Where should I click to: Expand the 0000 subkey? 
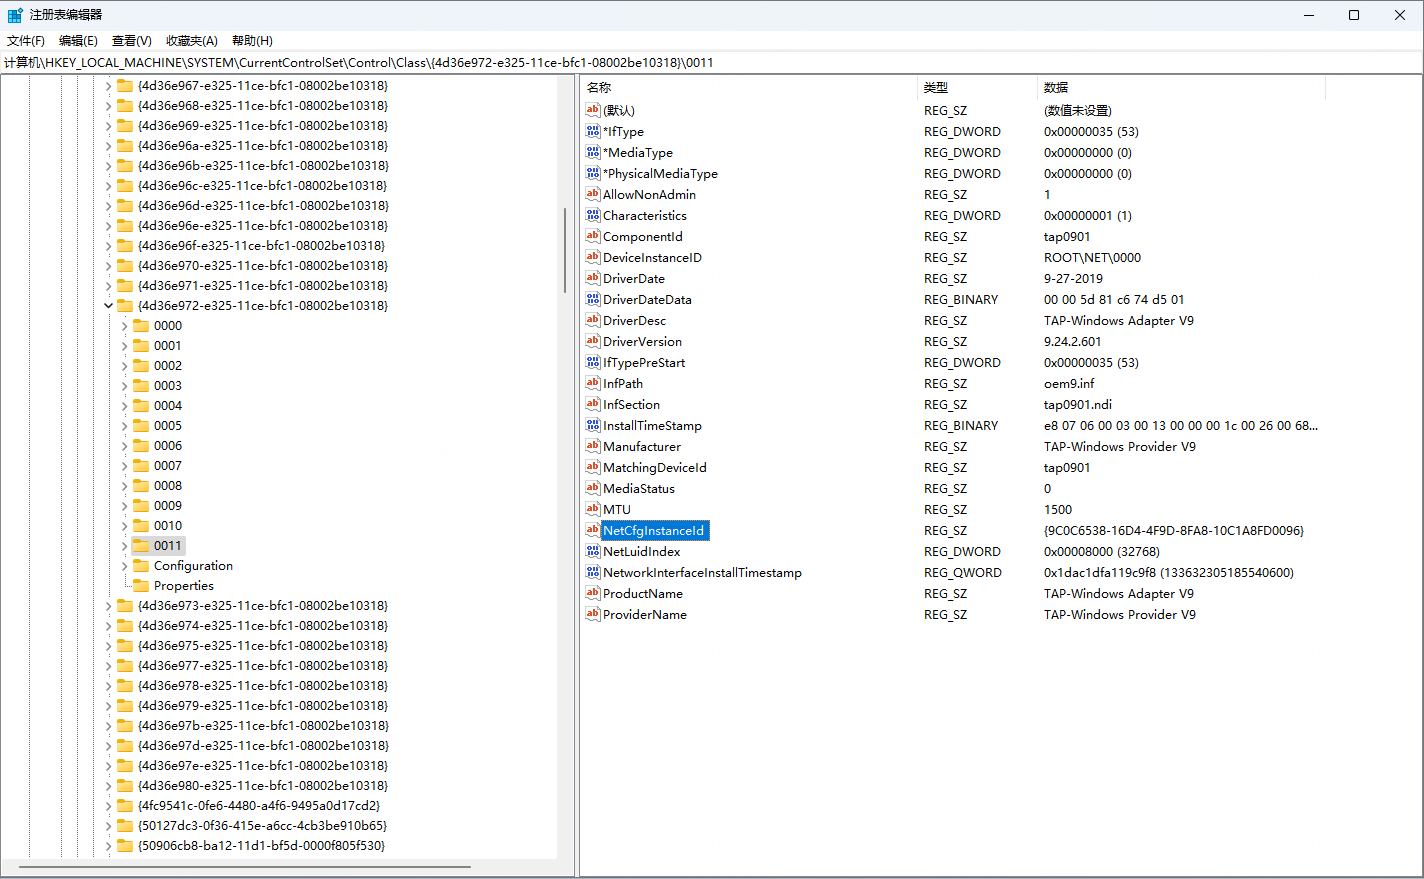click(x=124, y=326)
